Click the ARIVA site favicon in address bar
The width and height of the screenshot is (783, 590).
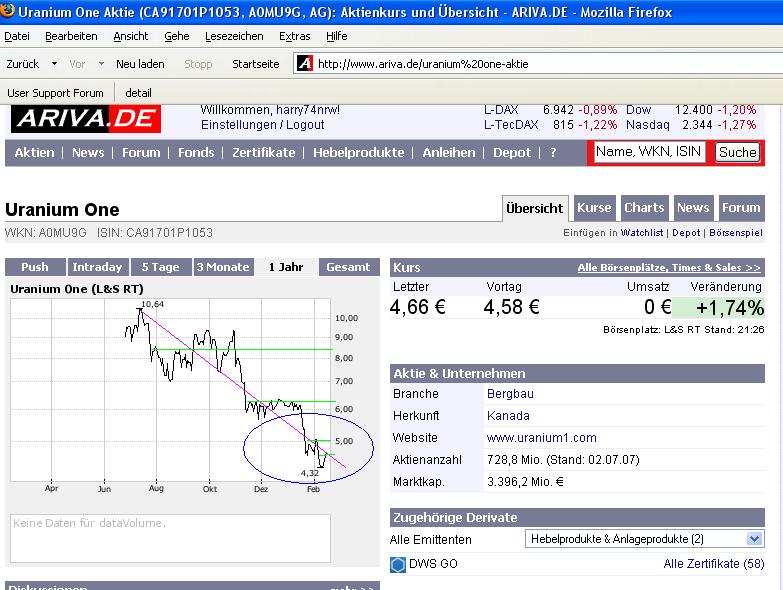pos(305,63)
